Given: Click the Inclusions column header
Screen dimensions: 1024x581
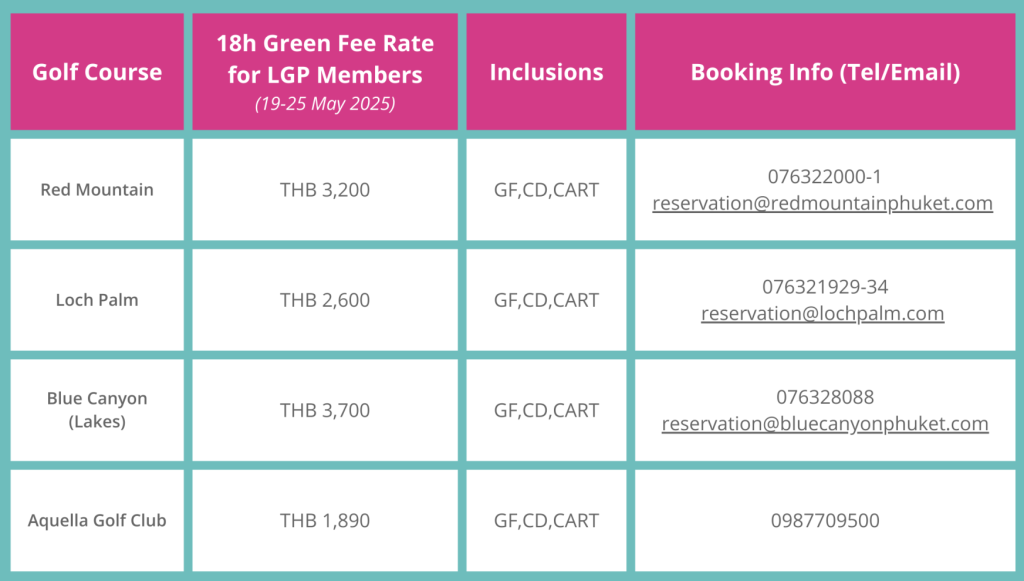Looking at the screenshot, I should click(x=547, y=72).
